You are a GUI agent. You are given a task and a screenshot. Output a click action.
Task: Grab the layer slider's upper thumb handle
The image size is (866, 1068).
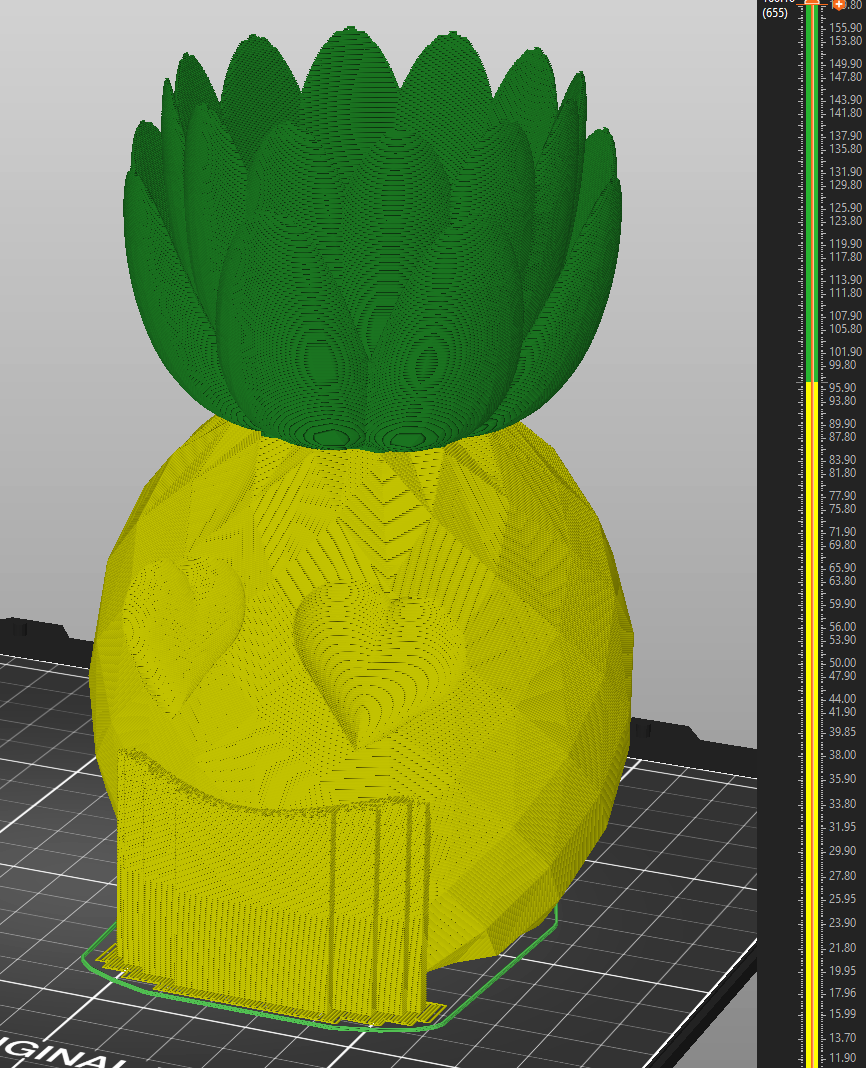click(x=811, y=2)
